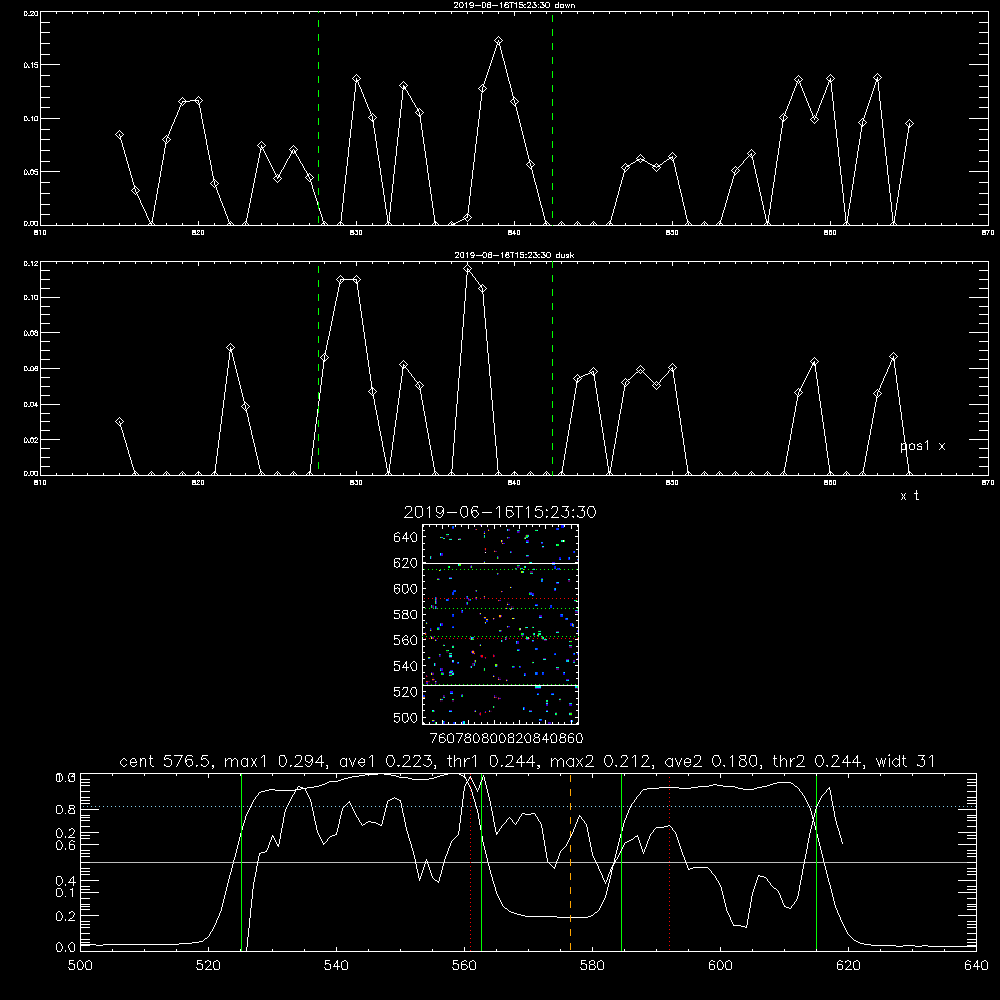
Task: Select the 'ave2 0.180' value
Action: pyautogui.click(x=711, y=761)
